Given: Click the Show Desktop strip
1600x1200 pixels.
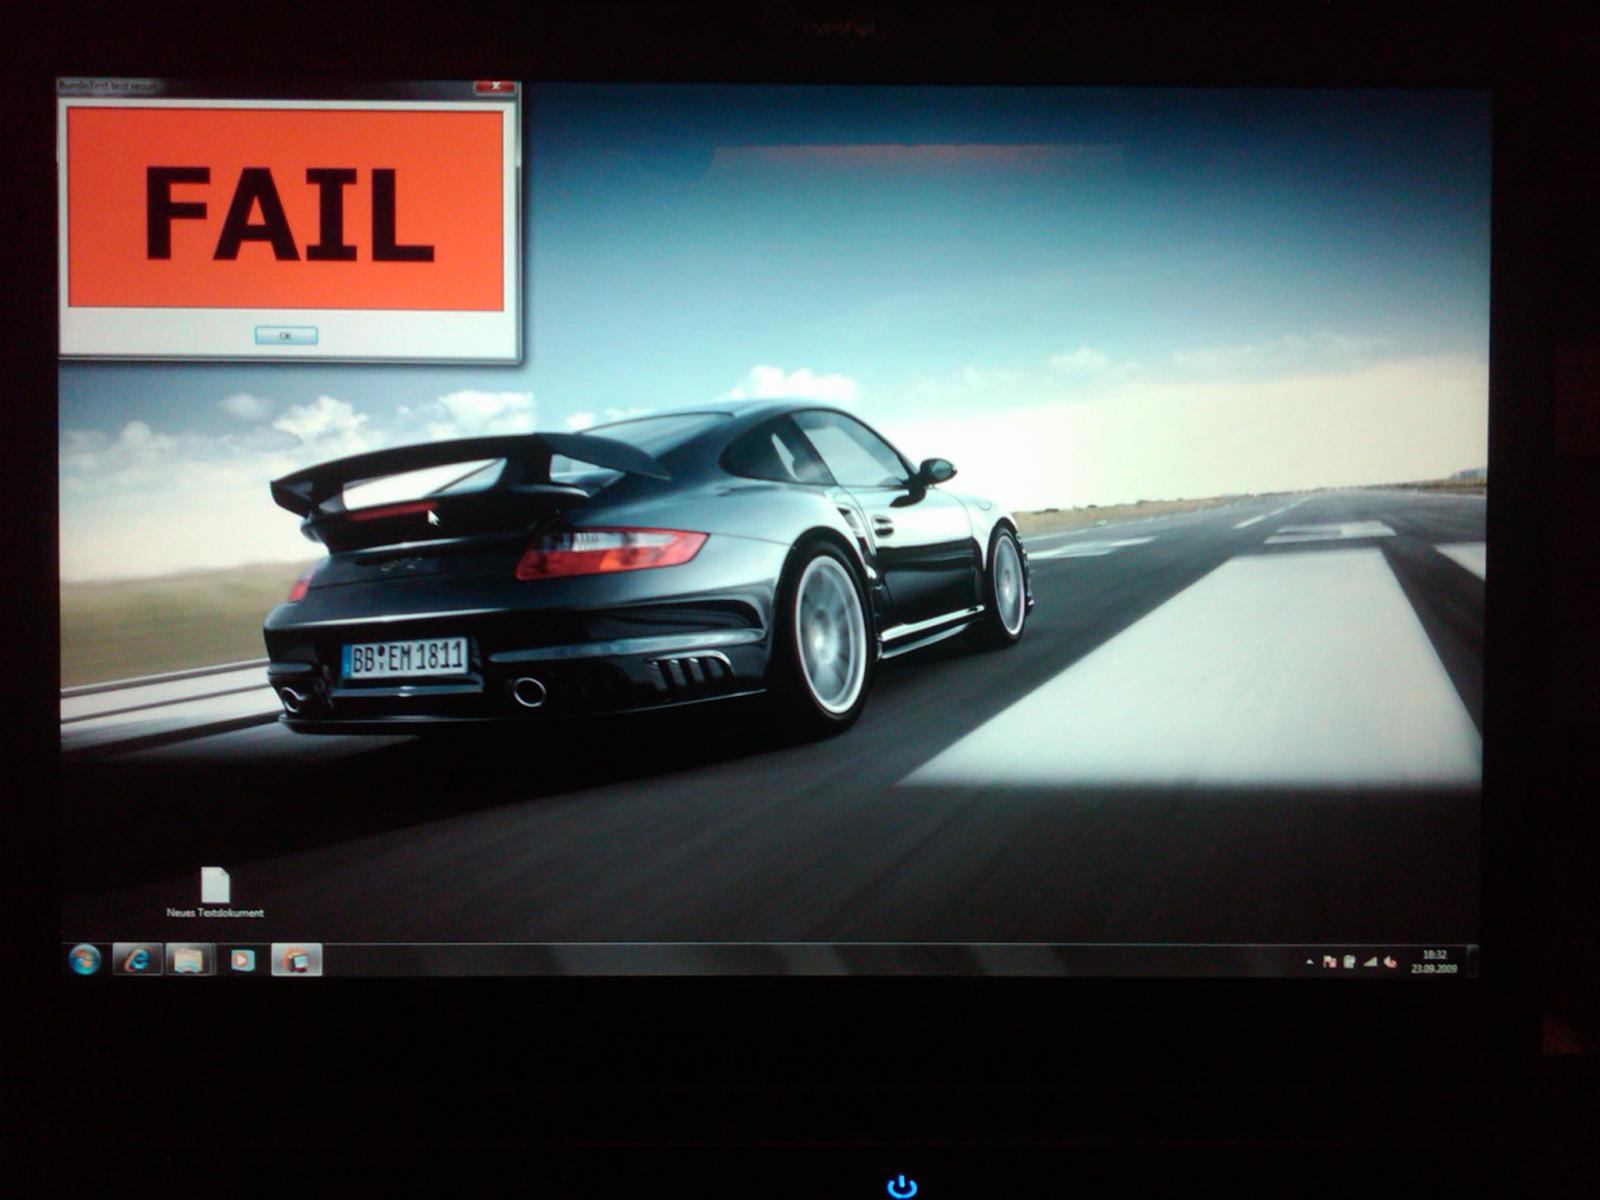Looking at the screenshot, I should [x=1471, y=961].
